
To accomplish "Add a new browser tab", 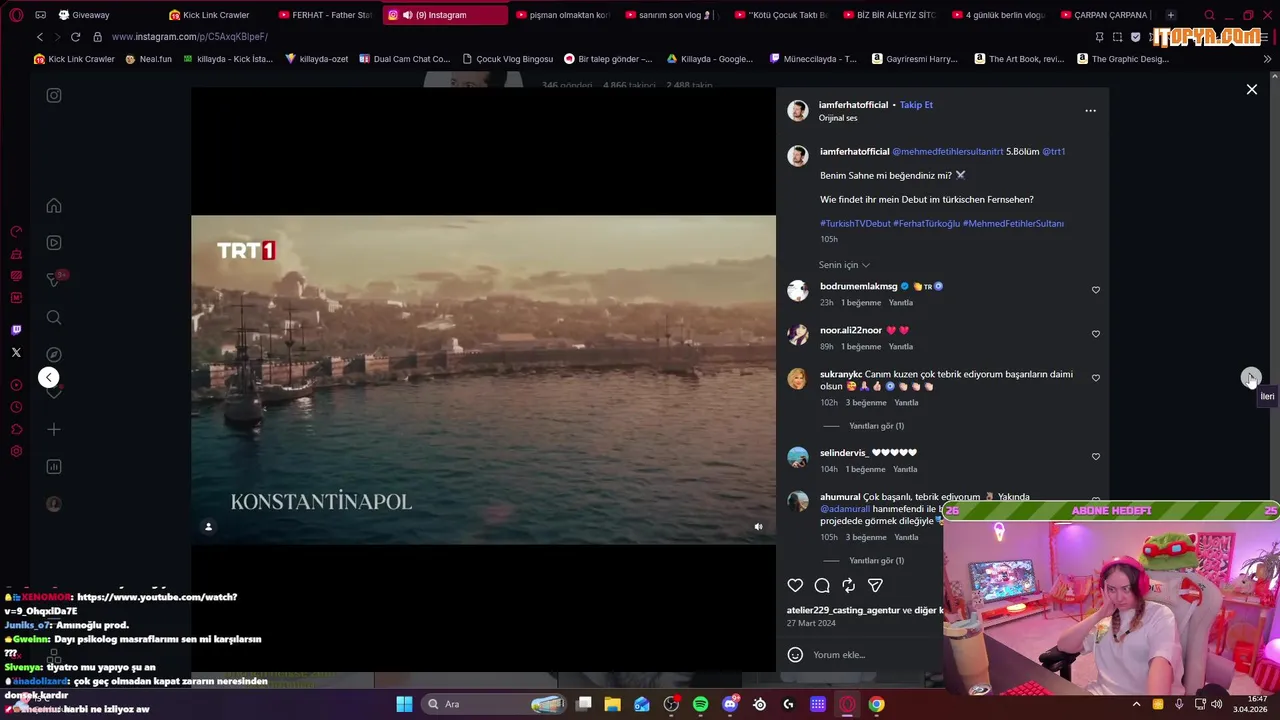I will 1170,15.
